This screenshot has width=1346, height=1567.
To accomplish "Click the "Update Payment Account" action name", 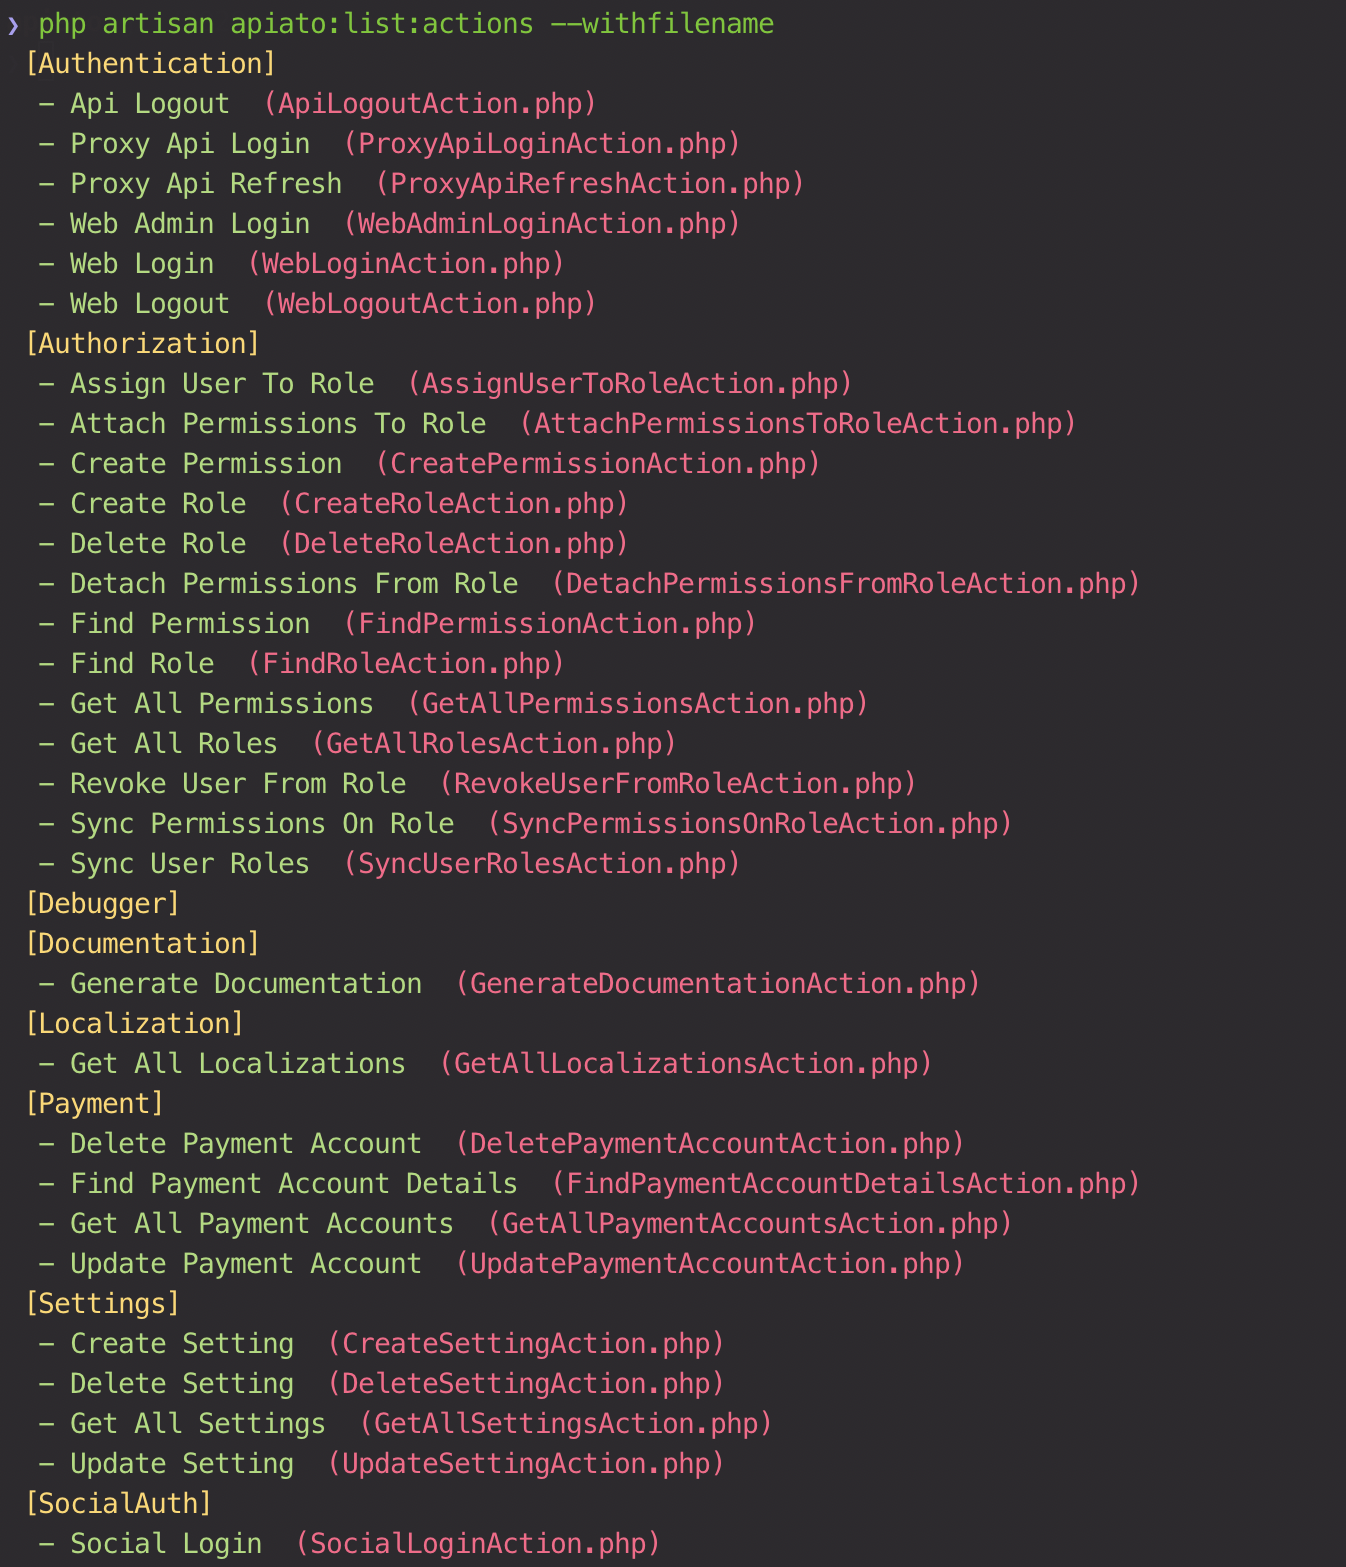I will (245, 1264).
